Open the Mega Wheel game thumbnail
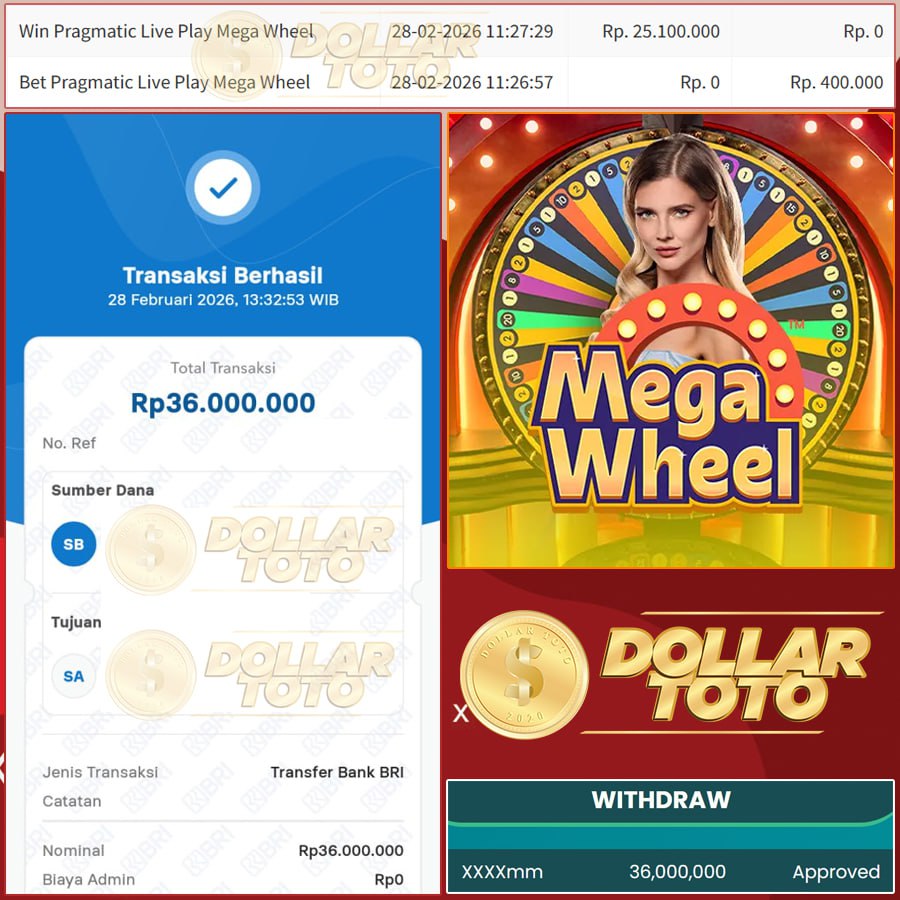The image size is (900, 900). 670,341
